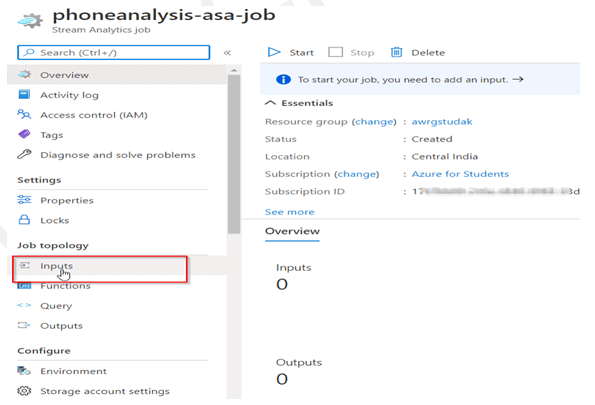Click the phoneanalysis-asa-job title
This screenshot has width=595, height=405.
click(x=164, y=15)
